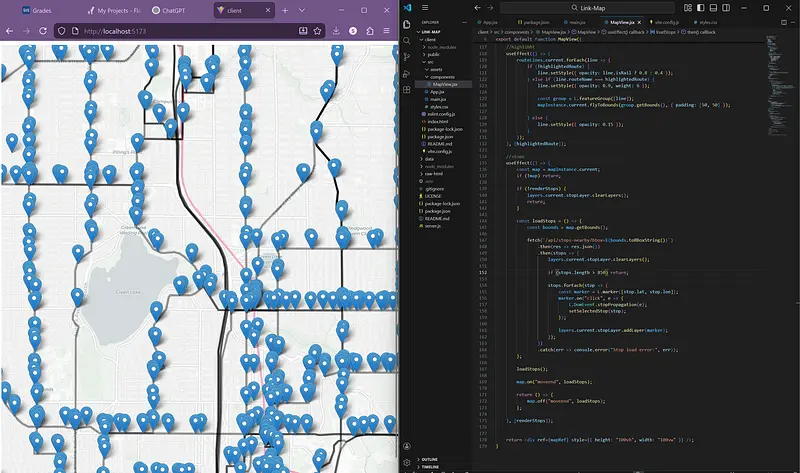Open server.js from the Explorer tree

[432, 227]
